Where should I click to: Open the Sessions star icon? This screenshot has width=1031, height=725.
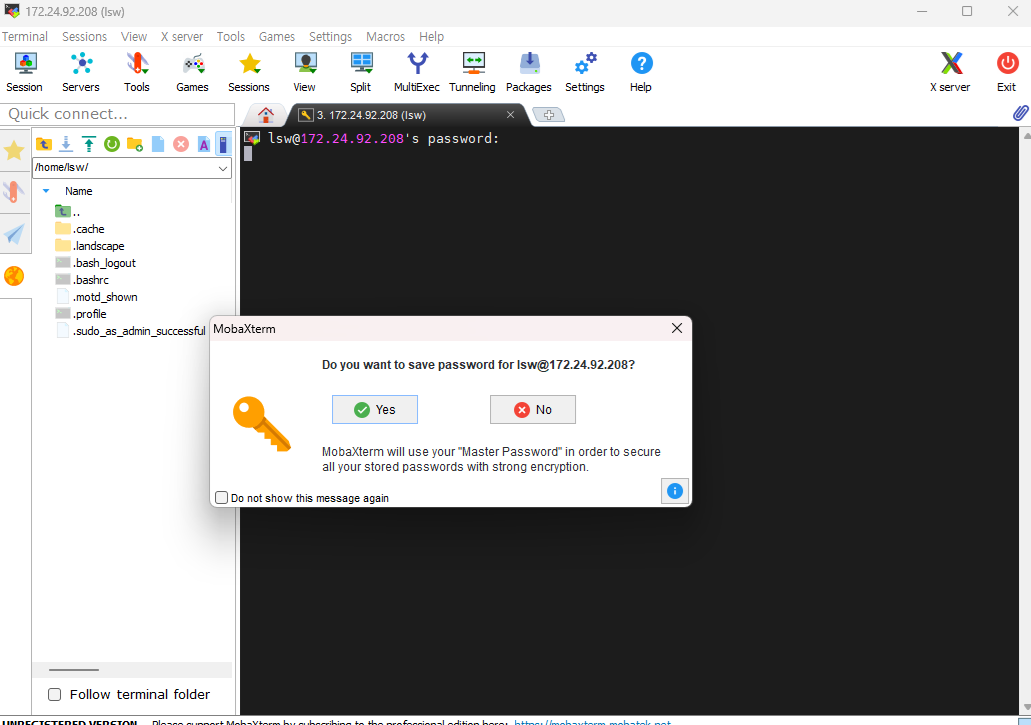[x=249, y=72]
